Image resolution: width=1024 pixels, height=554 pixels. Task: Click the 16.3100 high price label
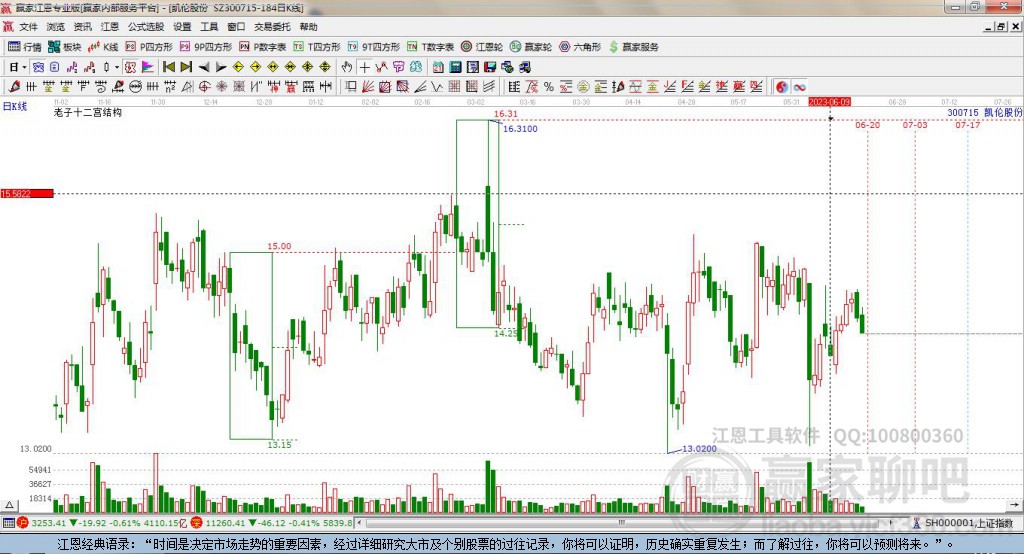(x=520, y=129)
